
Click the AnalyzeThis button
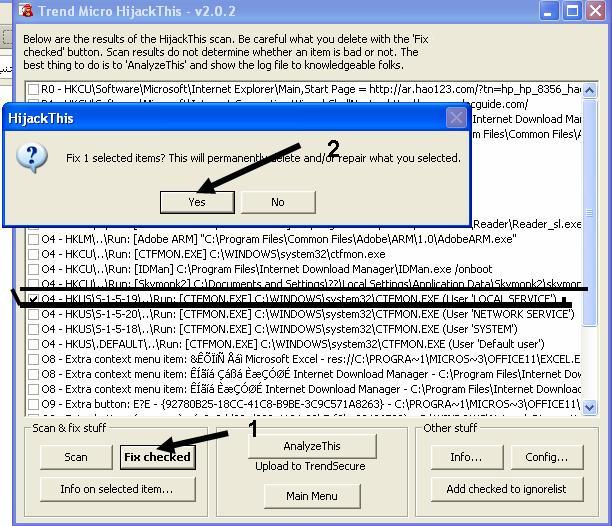coord(312,446)
